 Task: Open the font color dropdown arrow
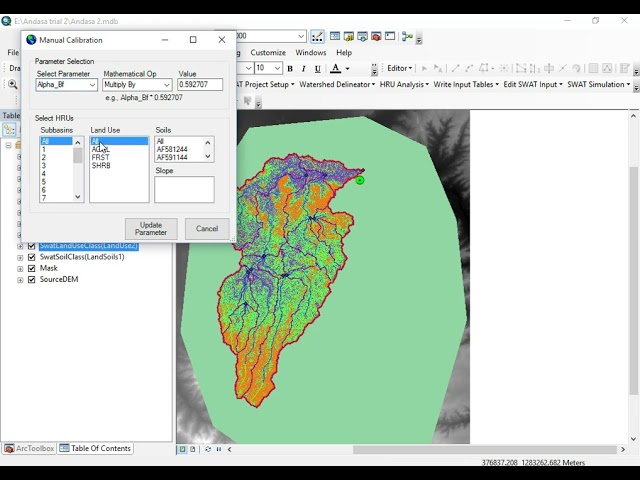coord(347,69)
